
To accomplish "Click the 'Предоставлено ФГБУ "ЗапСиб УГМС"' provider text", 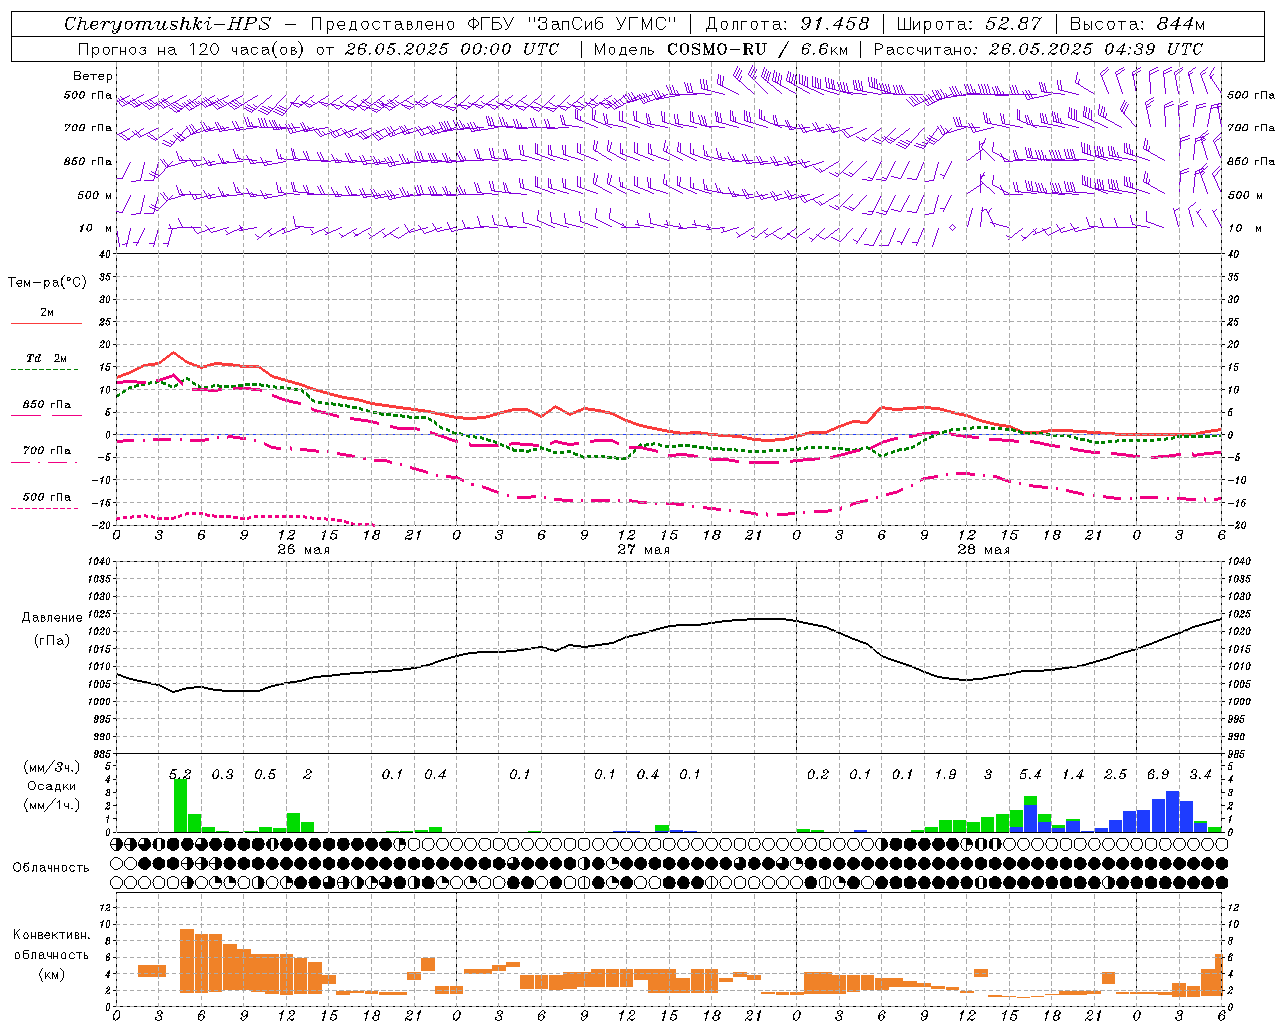I will click(494, 24).
